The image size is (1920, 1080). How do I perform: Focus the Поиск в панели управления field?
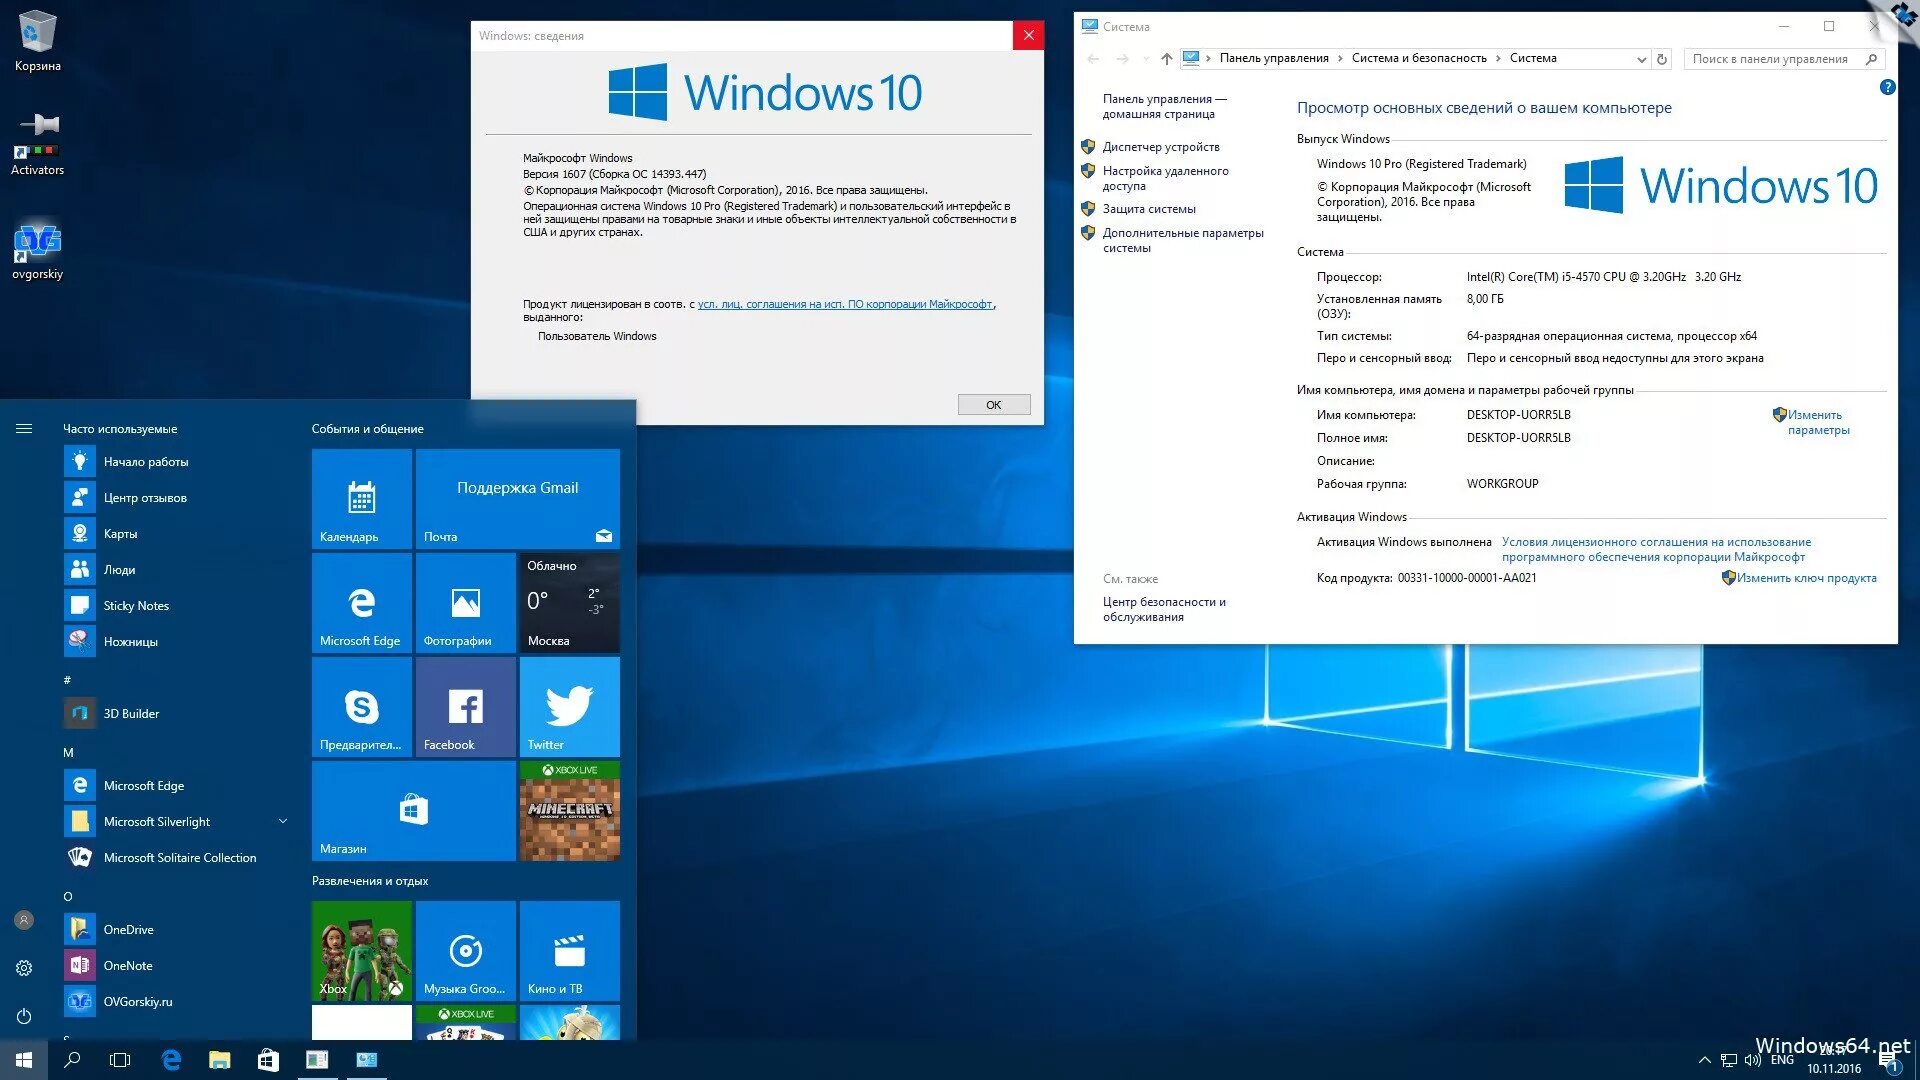coord(1784,59)
